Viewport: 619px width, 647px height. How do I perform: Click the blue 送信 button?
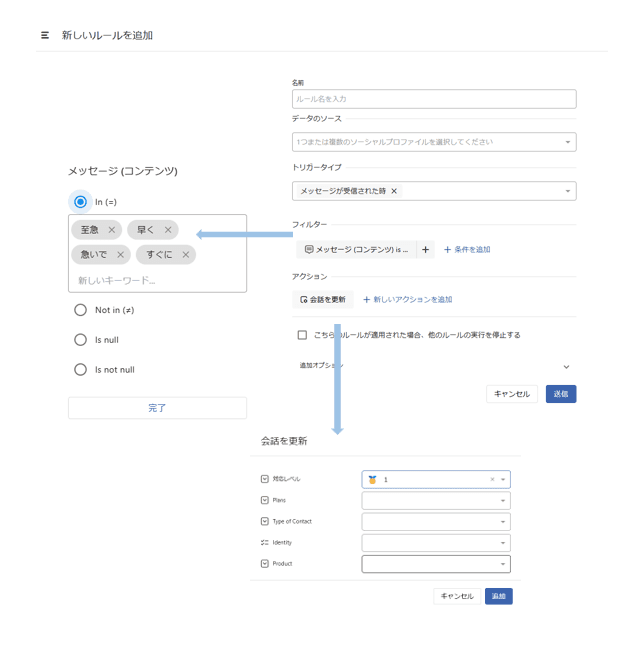[x=560, y=394]
